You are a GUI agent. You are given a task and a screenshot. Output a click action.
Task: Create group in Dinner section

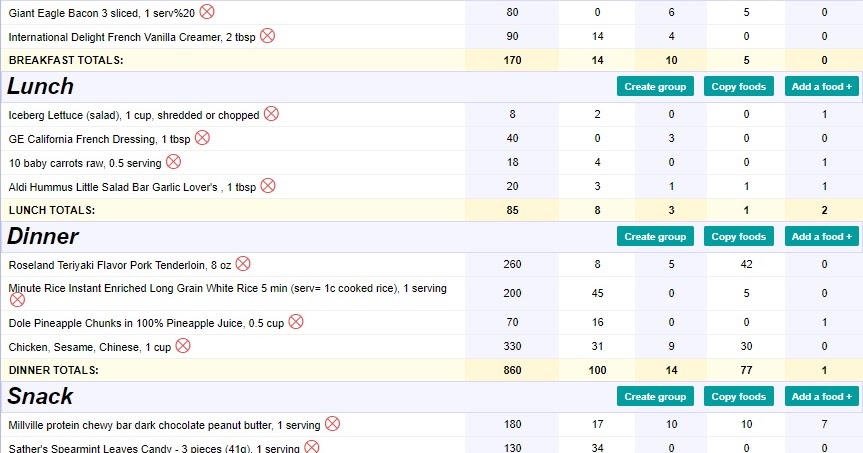point(655,237)
